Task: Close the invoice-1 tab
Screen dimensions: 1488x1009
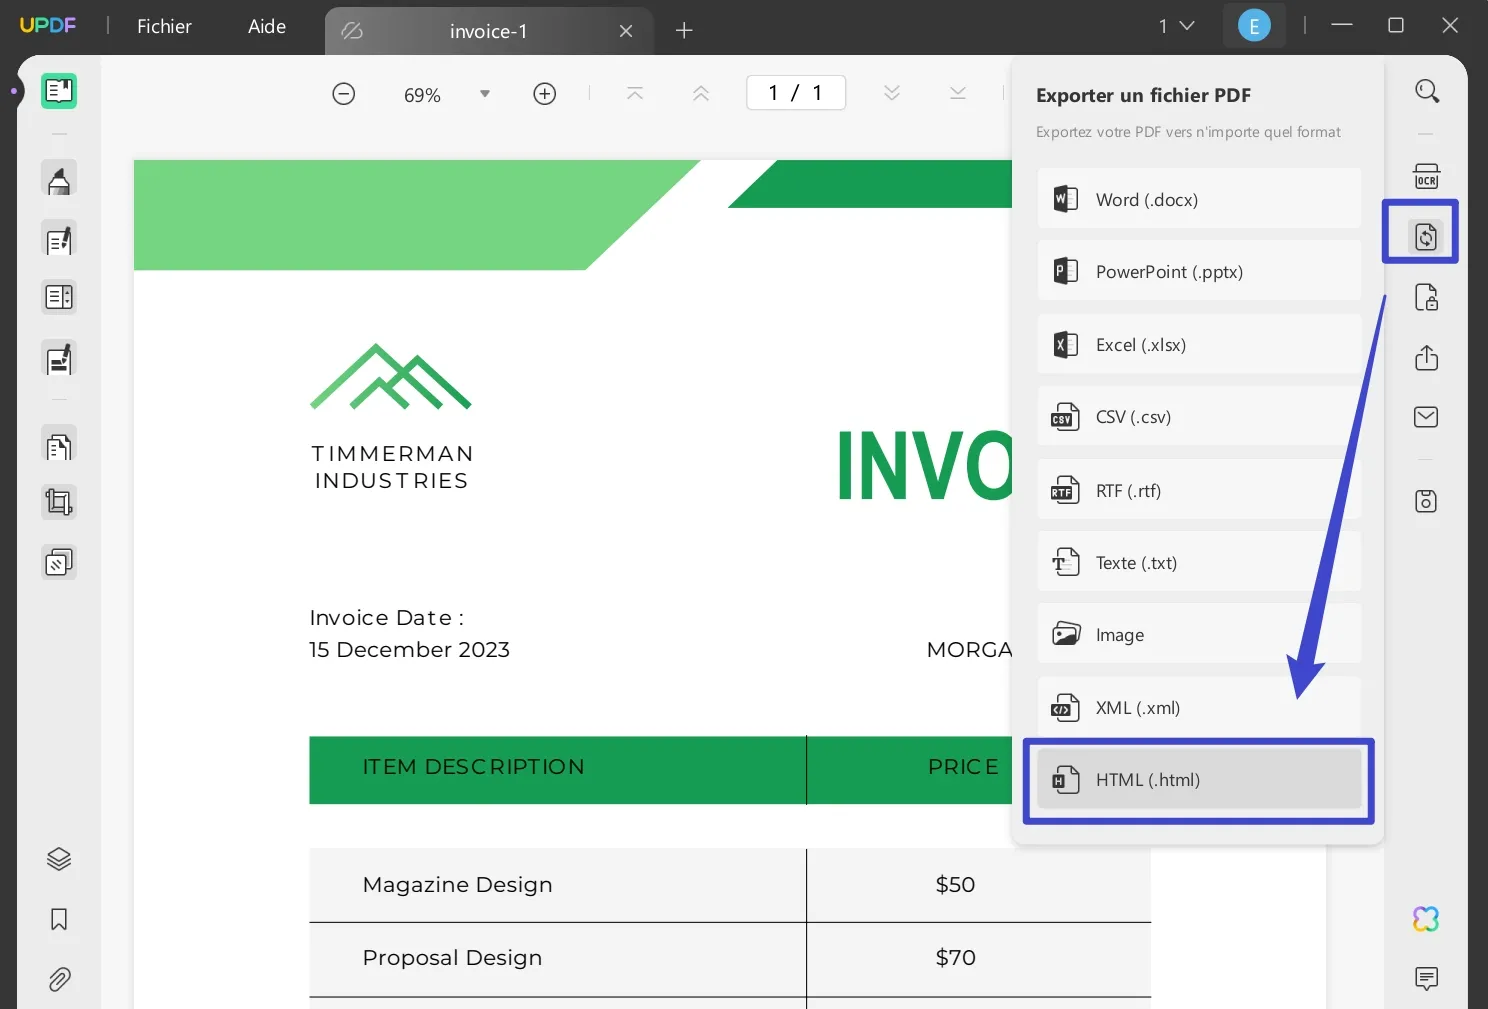Action: [626, 31]
